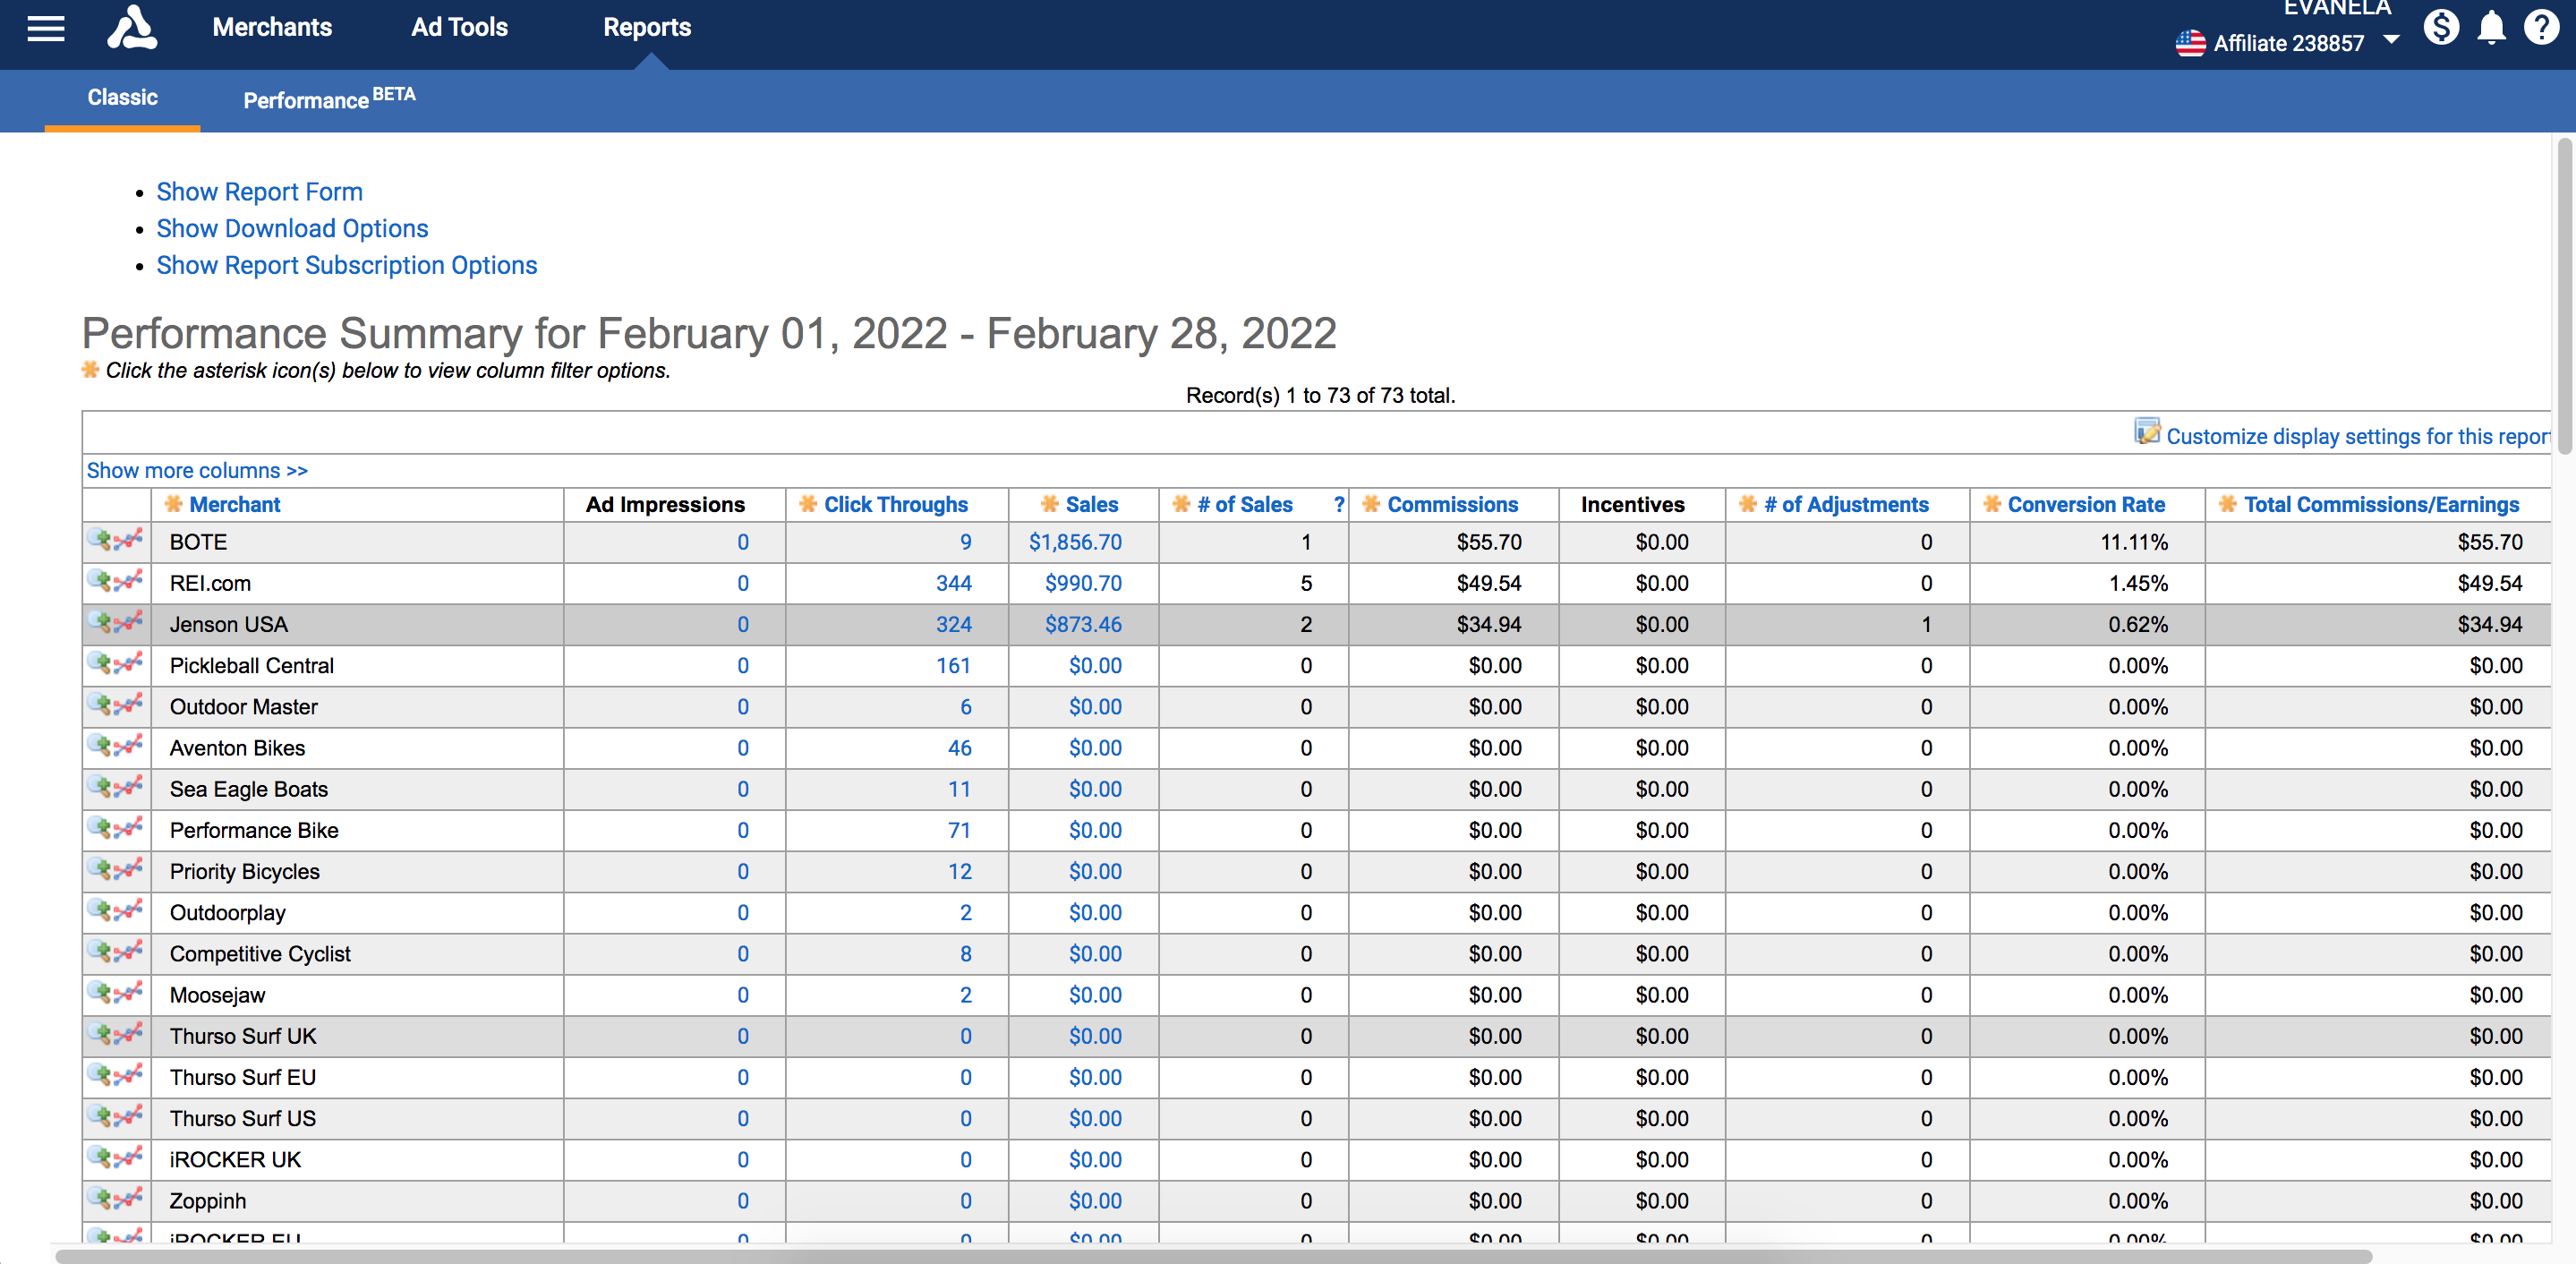Click the # of Adjustments filter asterisk
The height and width of the screenshot is (1264, 2576).
[1747, 504]
